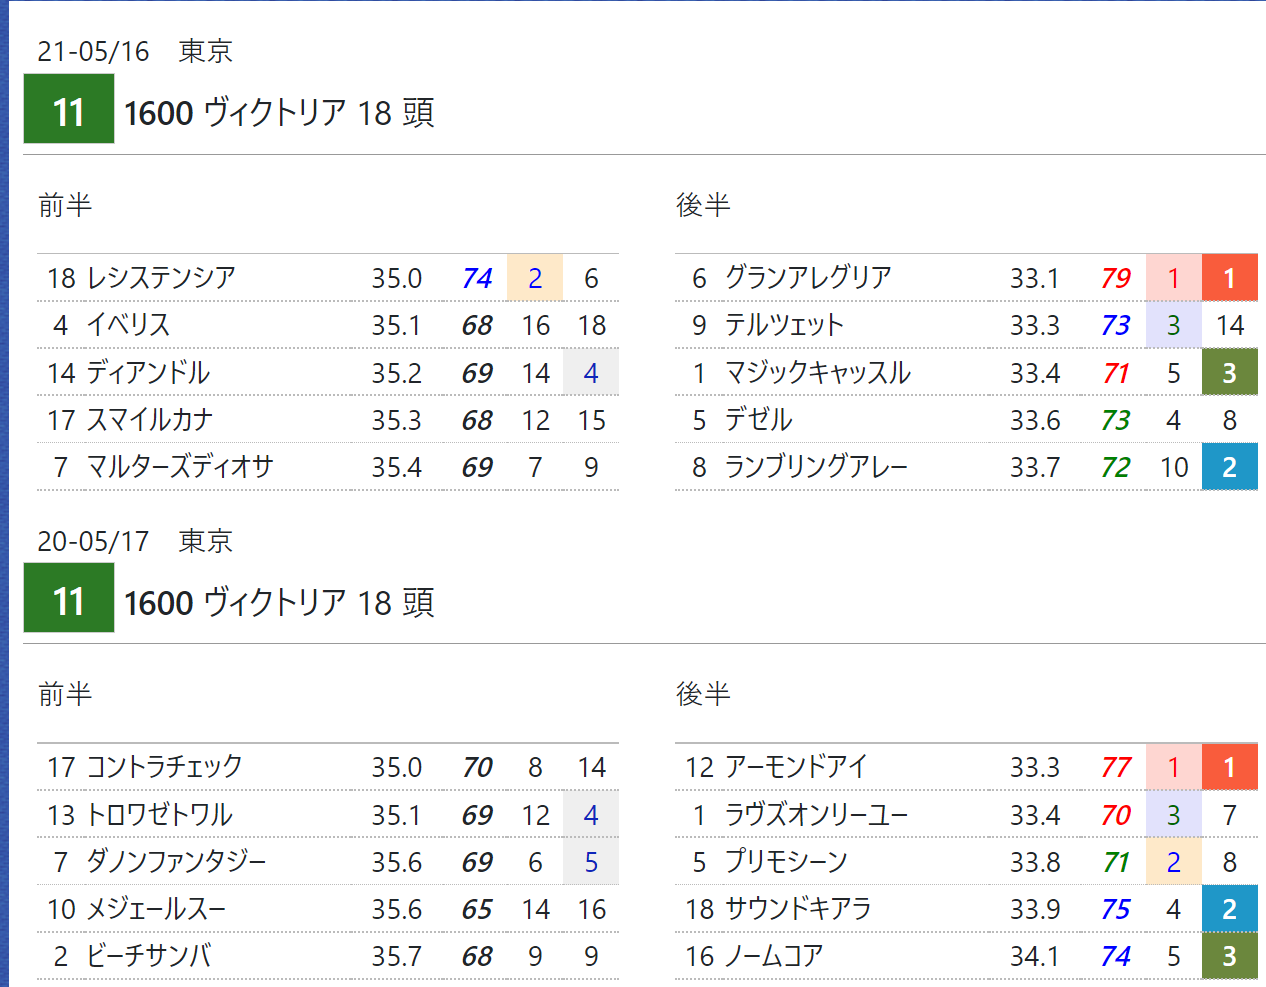The image size is (1266, 987).
Task: Click blue 2nd place badge for ランブリングアレー
Action: 1229,467
